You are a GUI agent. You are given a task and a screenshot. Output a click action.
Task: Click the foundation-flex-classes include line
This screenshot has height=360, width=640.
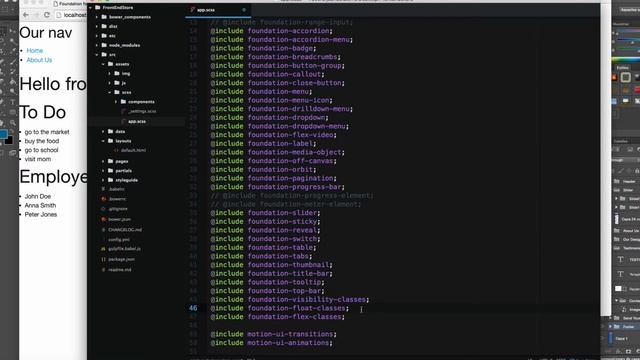coord(278,317)
